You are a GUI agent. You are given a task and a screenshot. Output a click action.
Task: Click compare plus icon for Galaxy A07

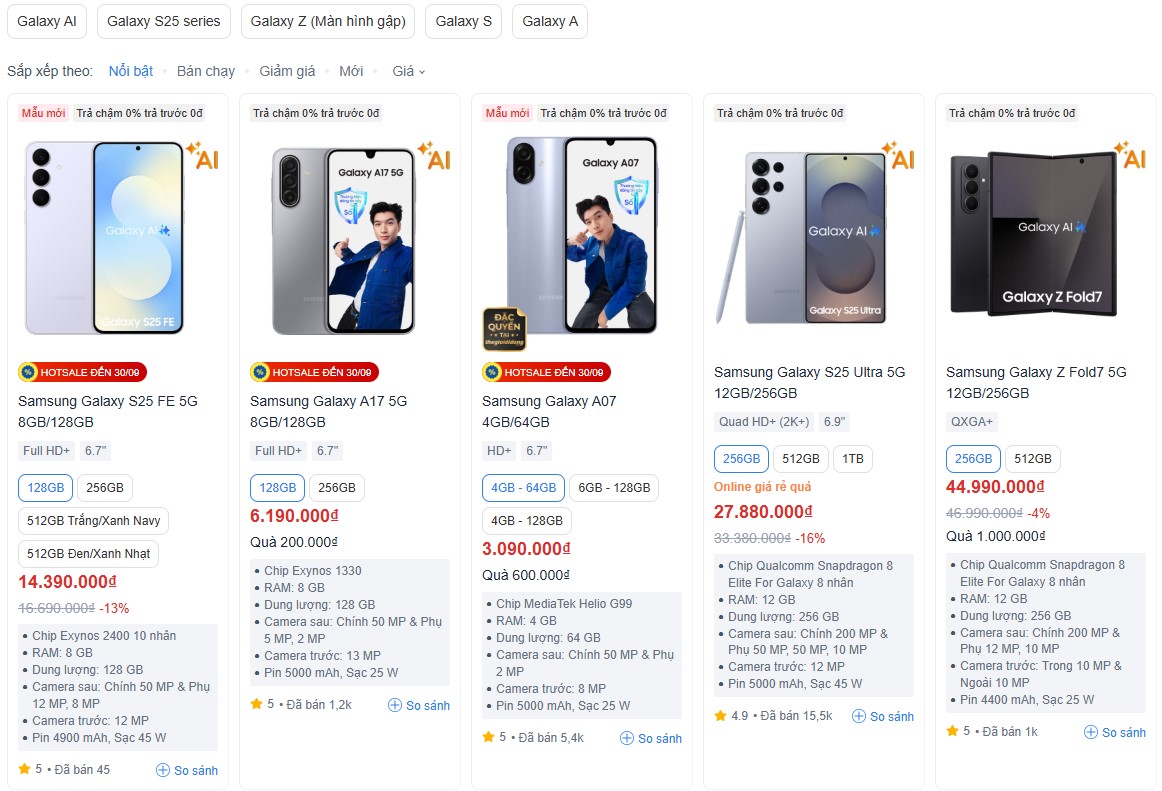627,738
